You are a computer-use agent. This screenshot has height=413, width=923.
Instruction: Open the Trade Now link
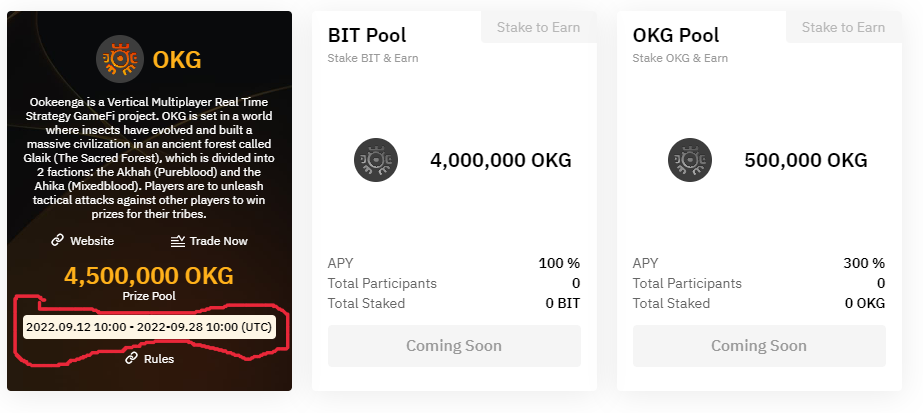pyautogui.click(x=218, y=241)
